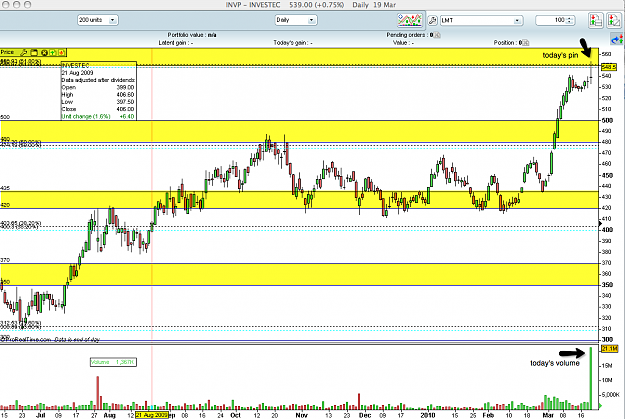Open the LMT order type dropdown
625x419 pixels.
click(482, 20)
